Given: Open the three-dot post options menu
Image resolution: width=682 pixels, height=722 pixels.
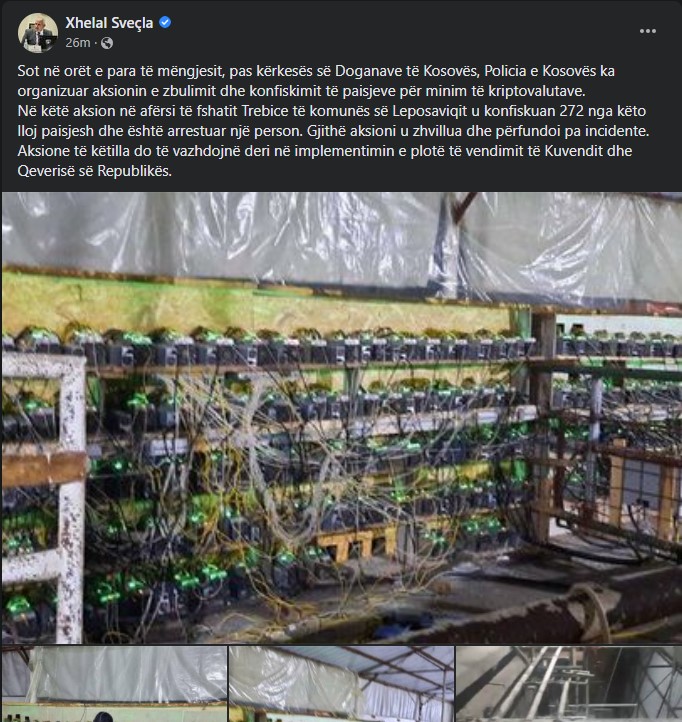Looking at the screenshot, I should (647, 31).
